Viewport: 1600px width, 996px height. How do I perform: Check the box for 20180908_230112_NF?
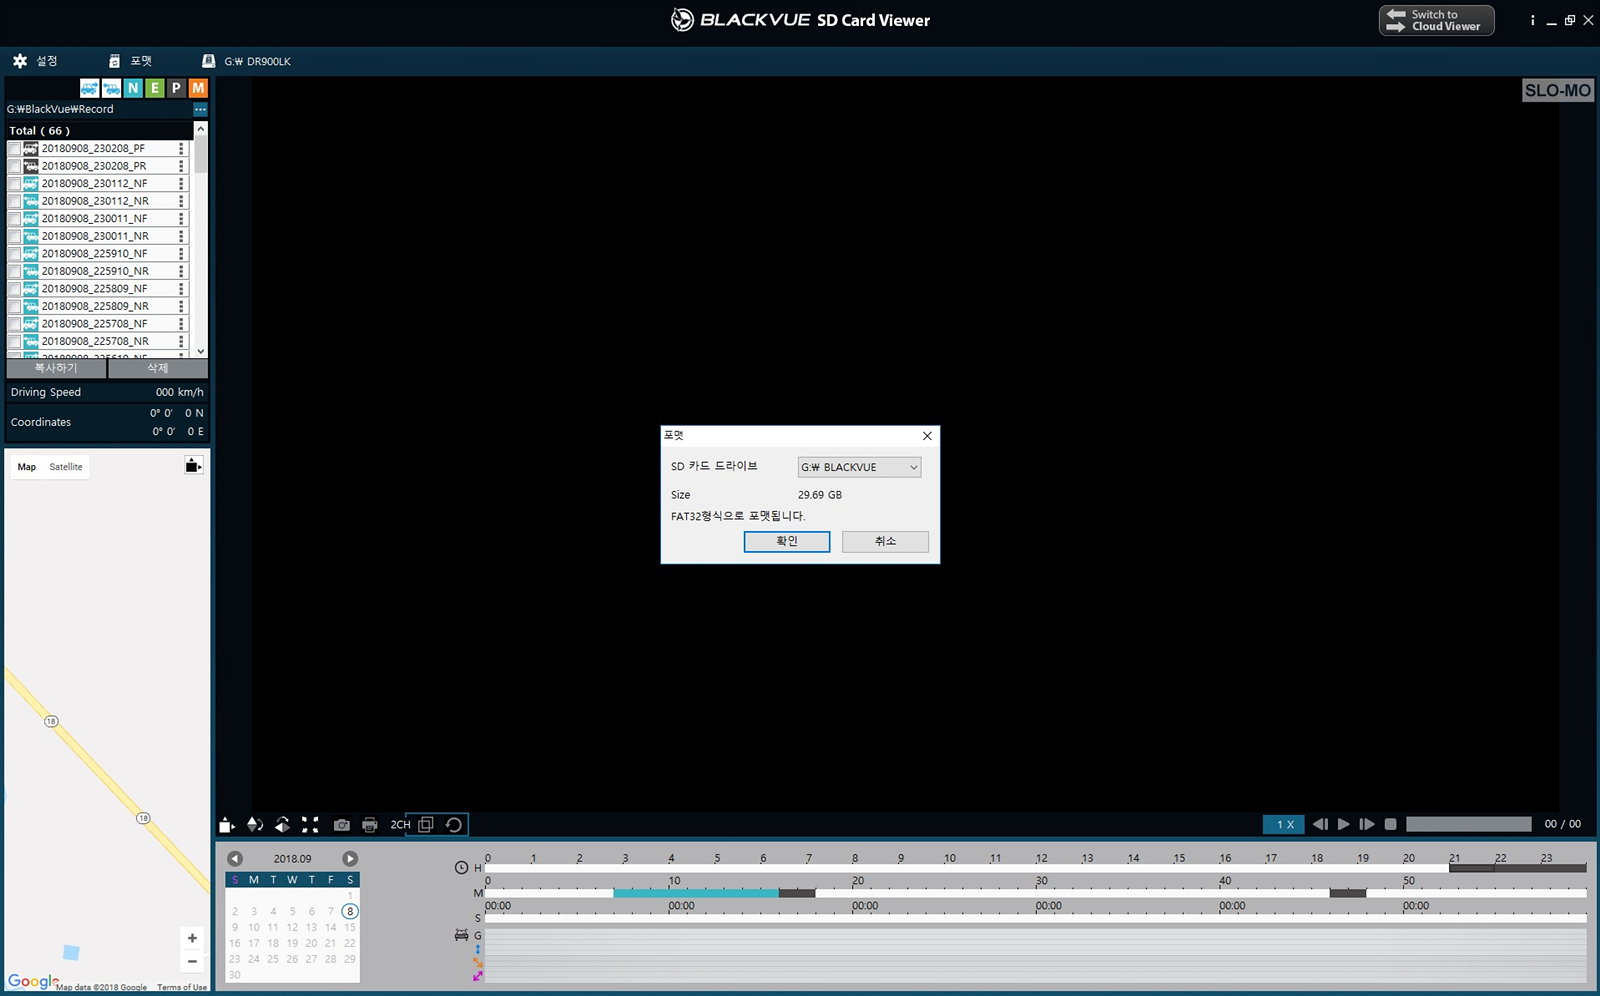[x=14, y=183]
